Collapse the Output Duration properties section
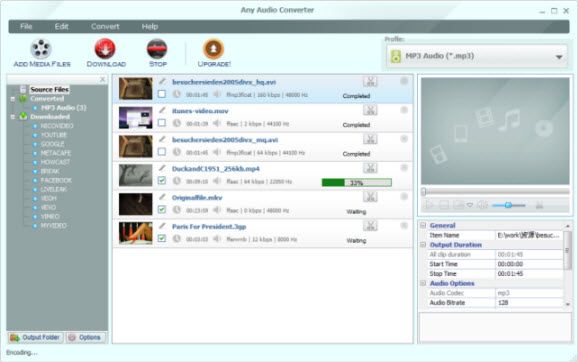The height and width of the screenshot is (362, 578). [x=423, y=245]
